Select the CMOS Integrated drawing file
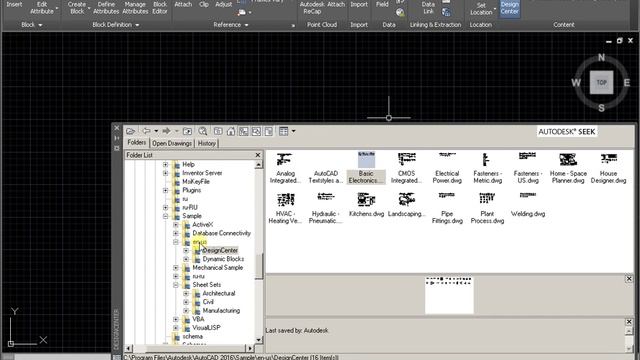 click(x=407, y=168)
